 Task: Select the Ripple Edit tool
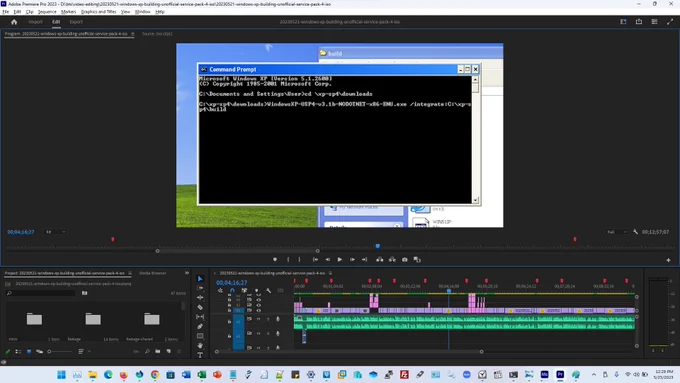coord(200,298)
